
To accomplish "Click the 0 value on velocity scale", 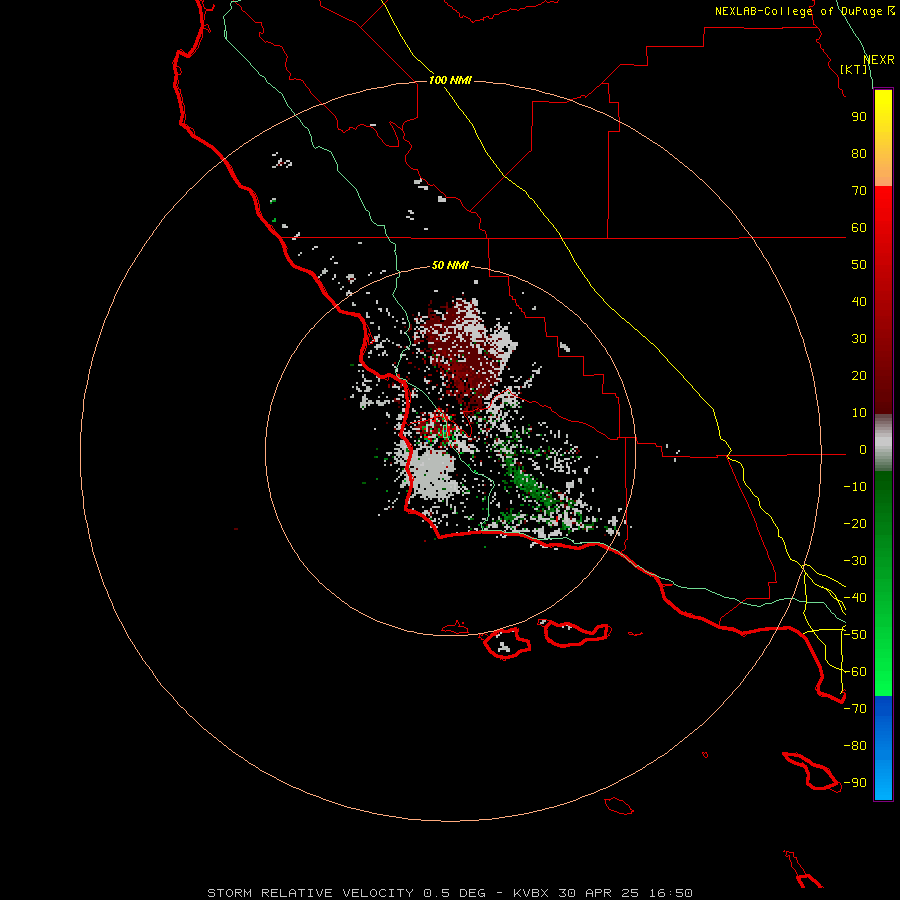I will point(863,450).
